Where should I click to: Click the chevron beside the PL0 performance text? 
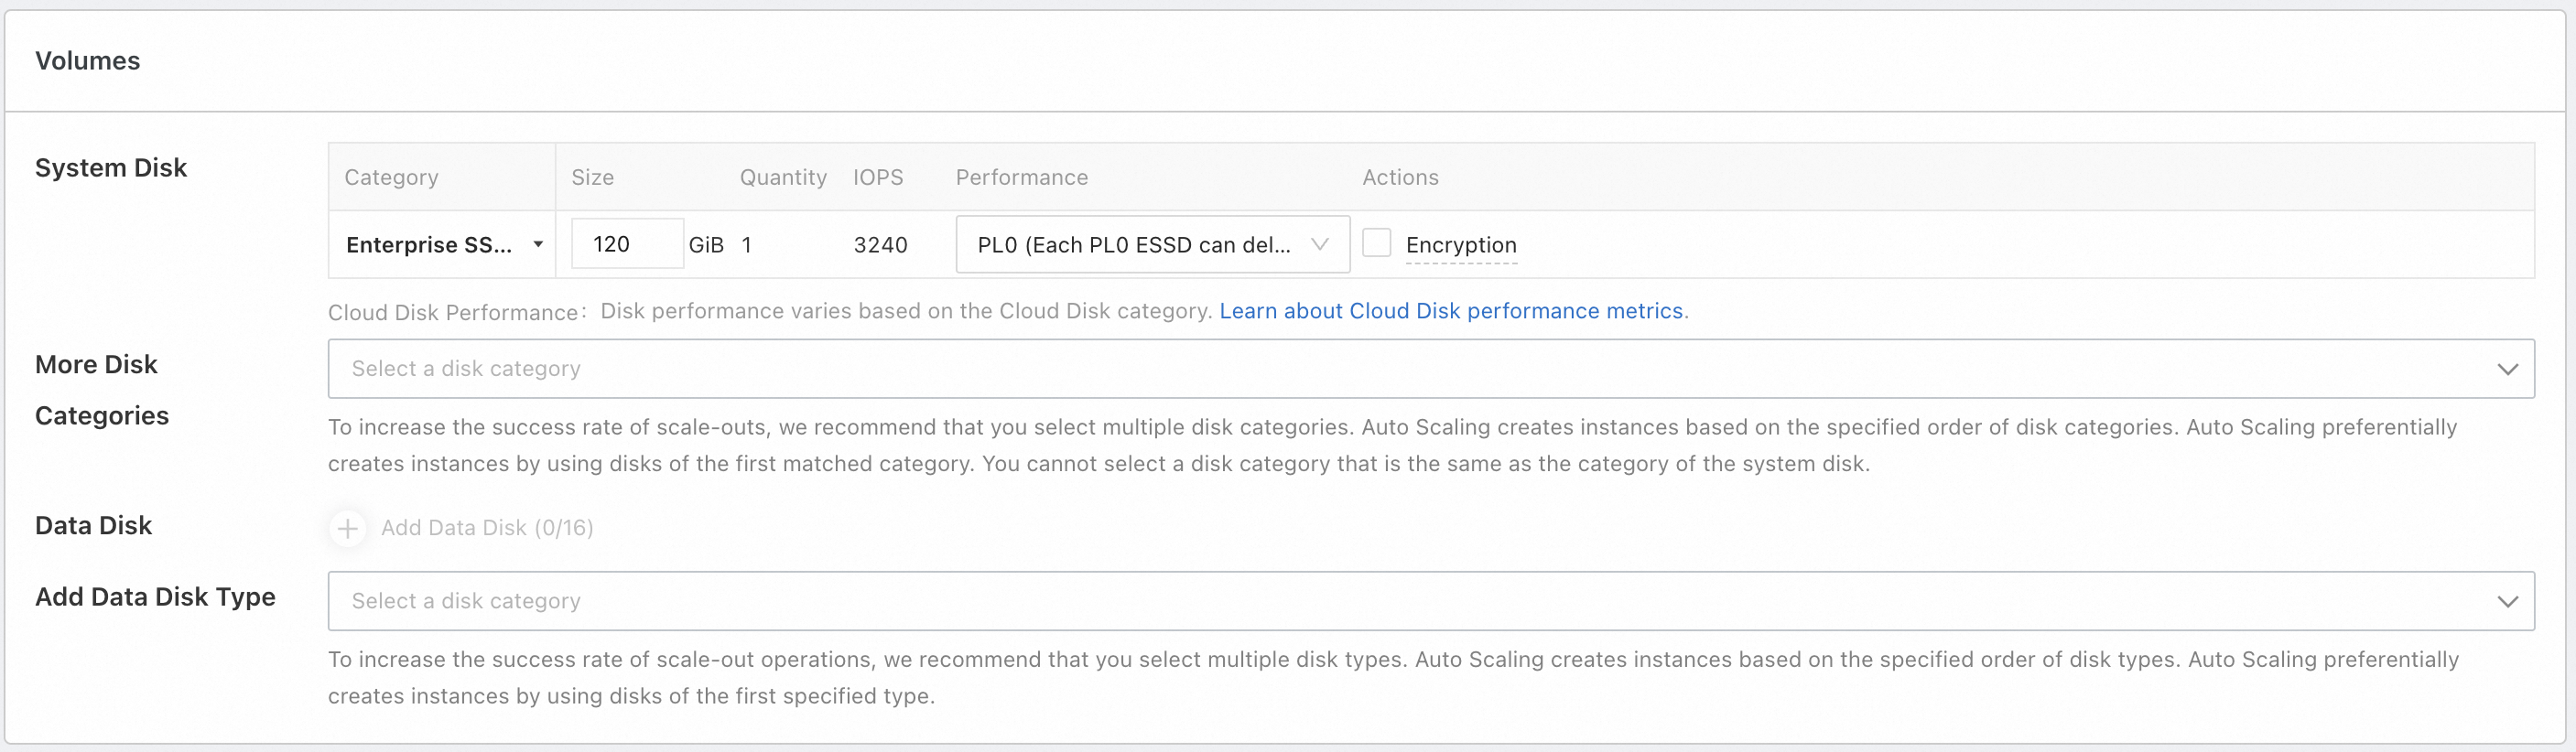(x=1320, y=244)
